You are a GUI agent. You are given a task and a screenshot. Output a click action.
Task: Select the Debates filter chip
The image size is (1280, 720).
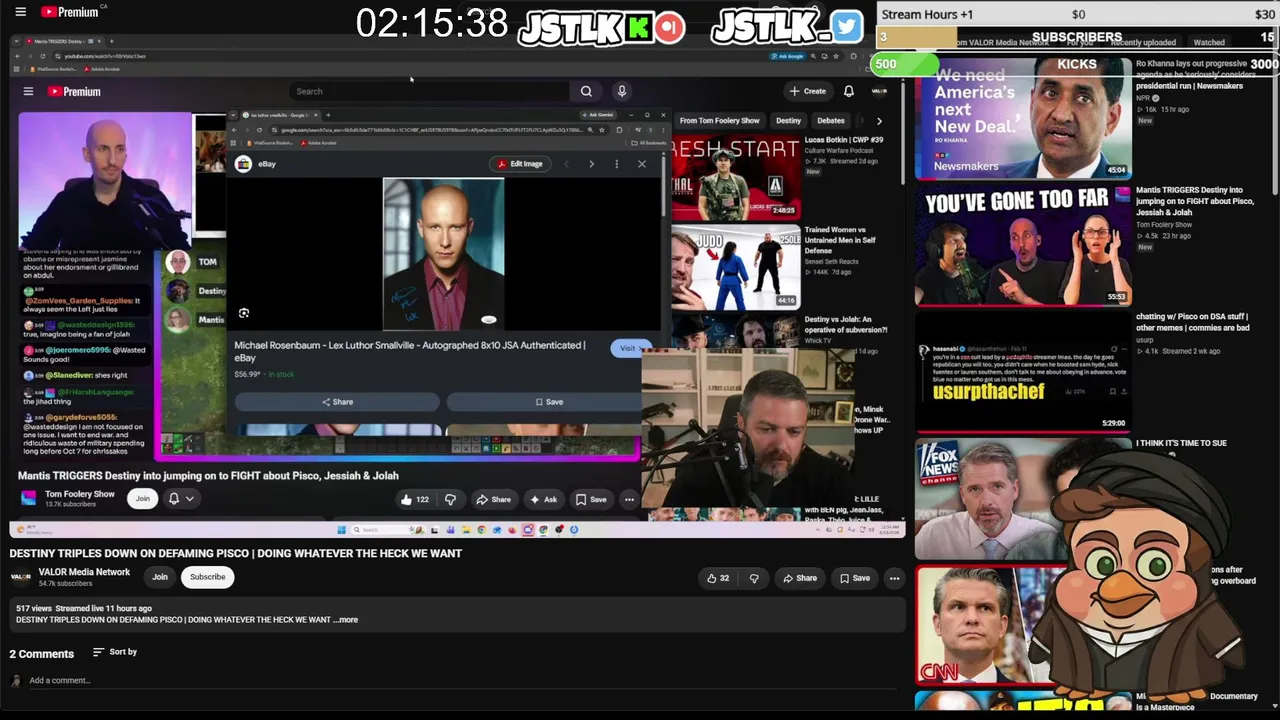pyautogui.click(x=831, y=121)
